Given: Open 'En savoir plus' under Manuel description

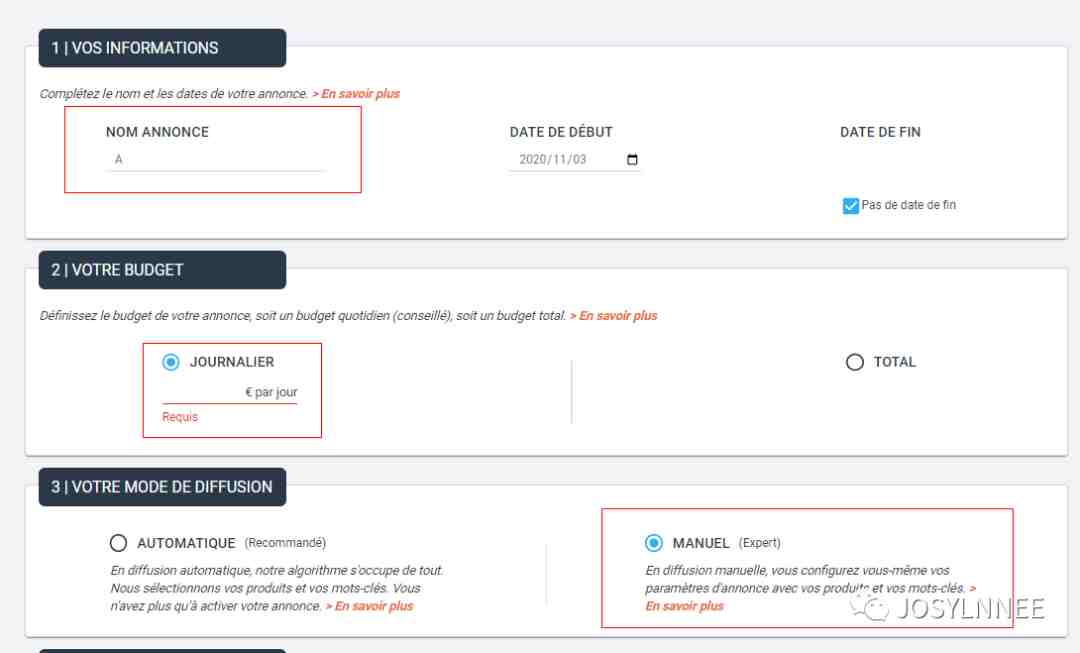Looking at the screenshot, I should [x=685, y=606].
